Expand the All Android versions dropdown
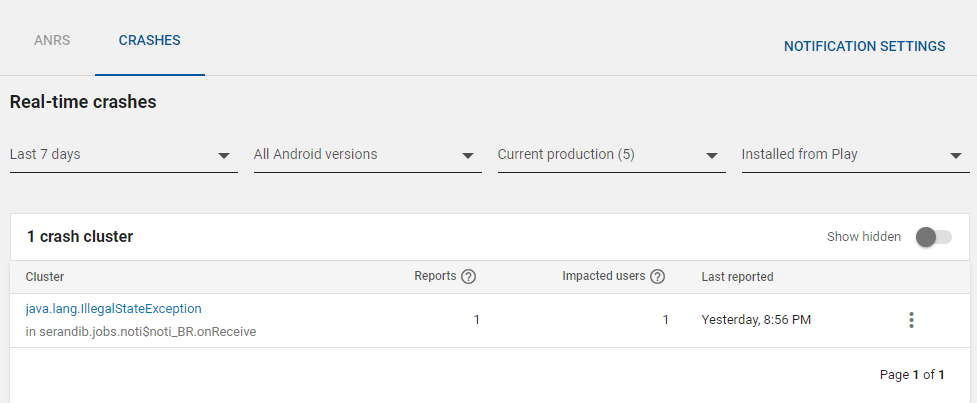Image resolution: width=977 pixels, height=403 pixels. click(367, 155)
